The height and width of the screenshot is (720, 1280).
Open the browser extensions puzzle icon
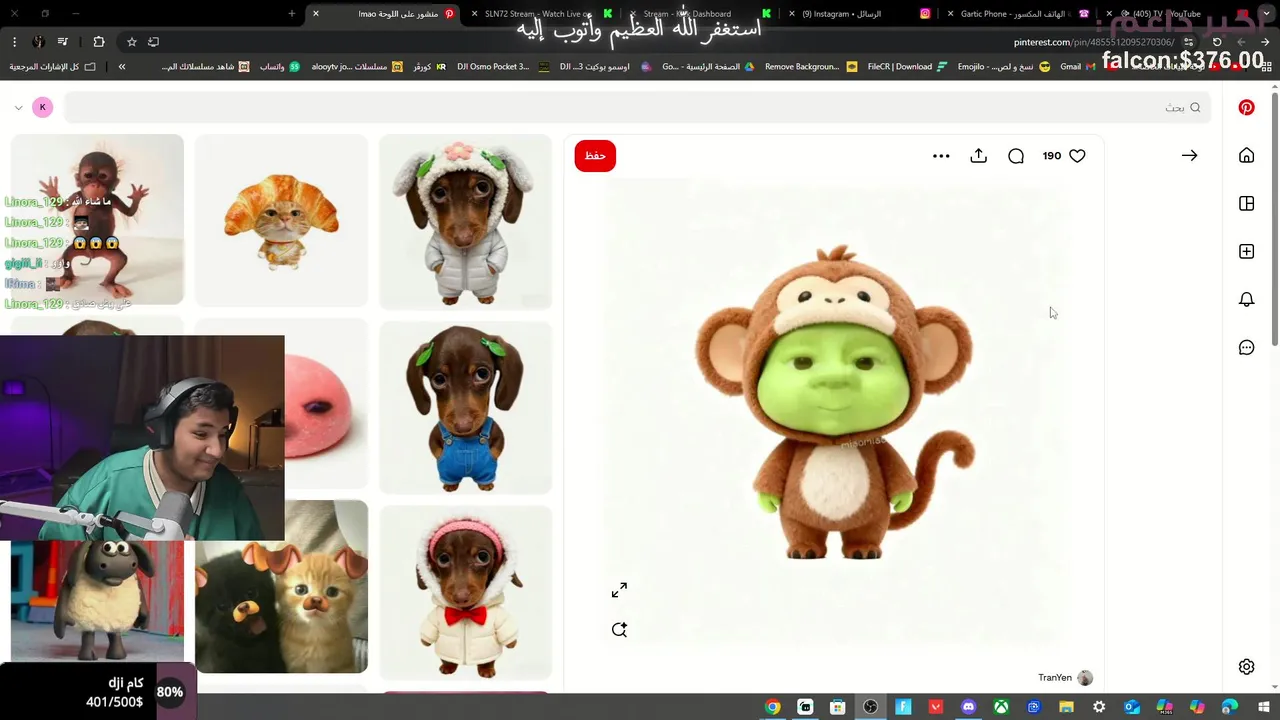98,42
